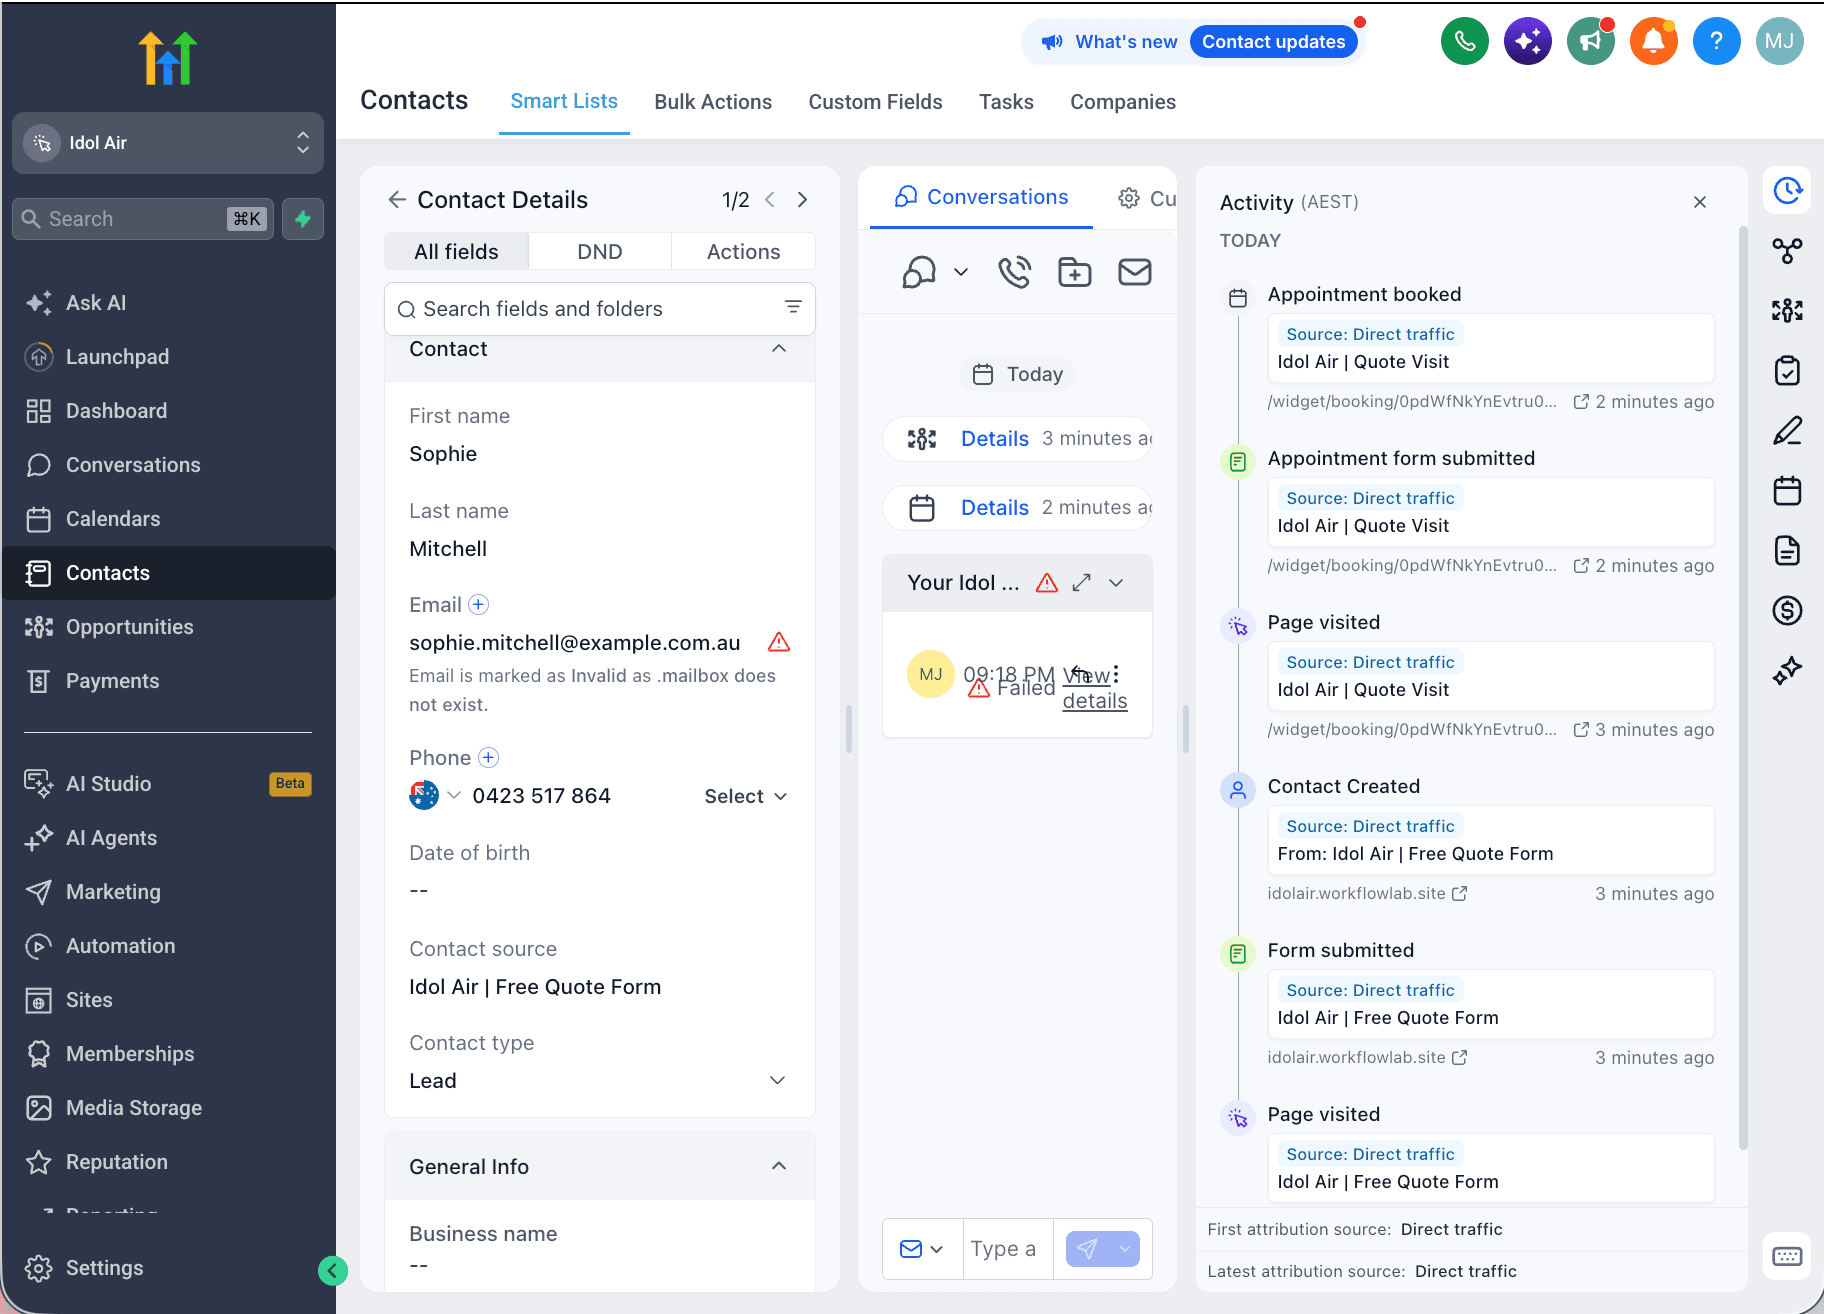1824x1314 pixels.
Task: Click the envelope email icon in Conversations toolbar
Action: [1135, 272]
